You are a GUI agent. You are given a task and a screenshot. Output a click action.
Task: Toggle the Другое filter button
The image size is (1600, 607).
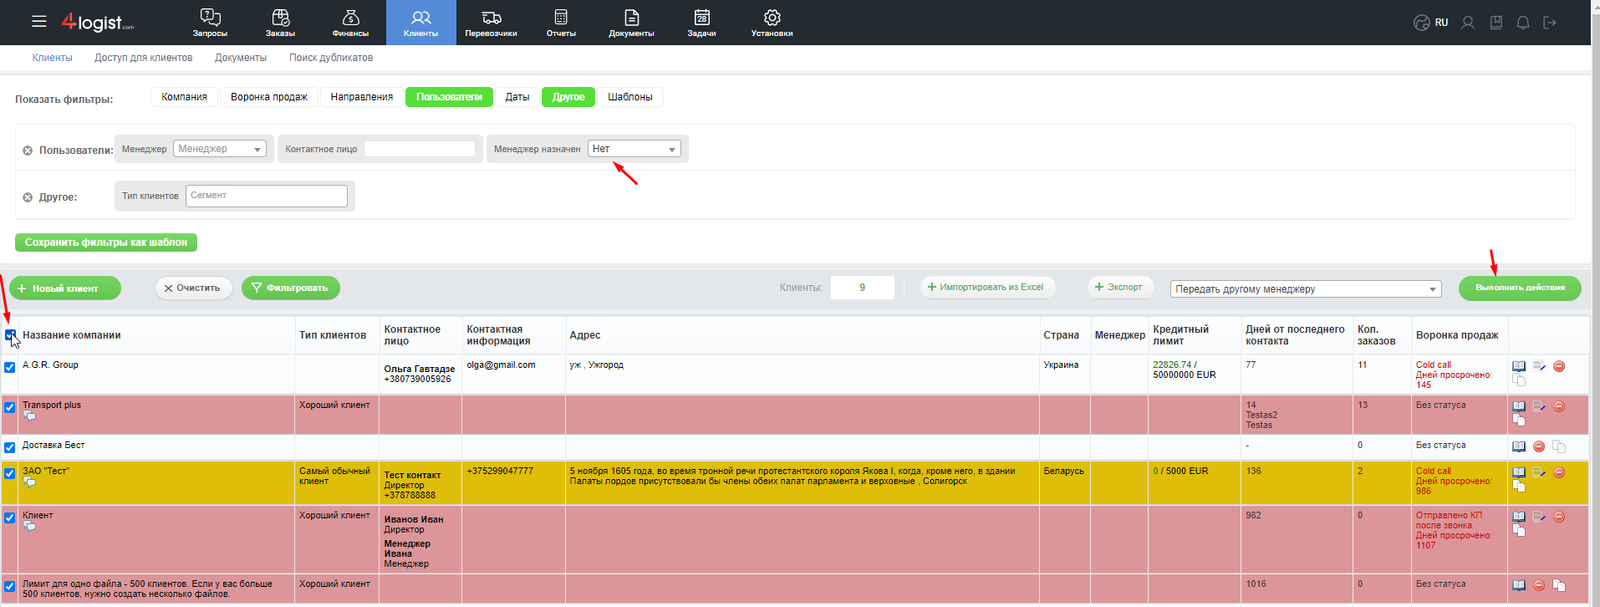point(568,97)
